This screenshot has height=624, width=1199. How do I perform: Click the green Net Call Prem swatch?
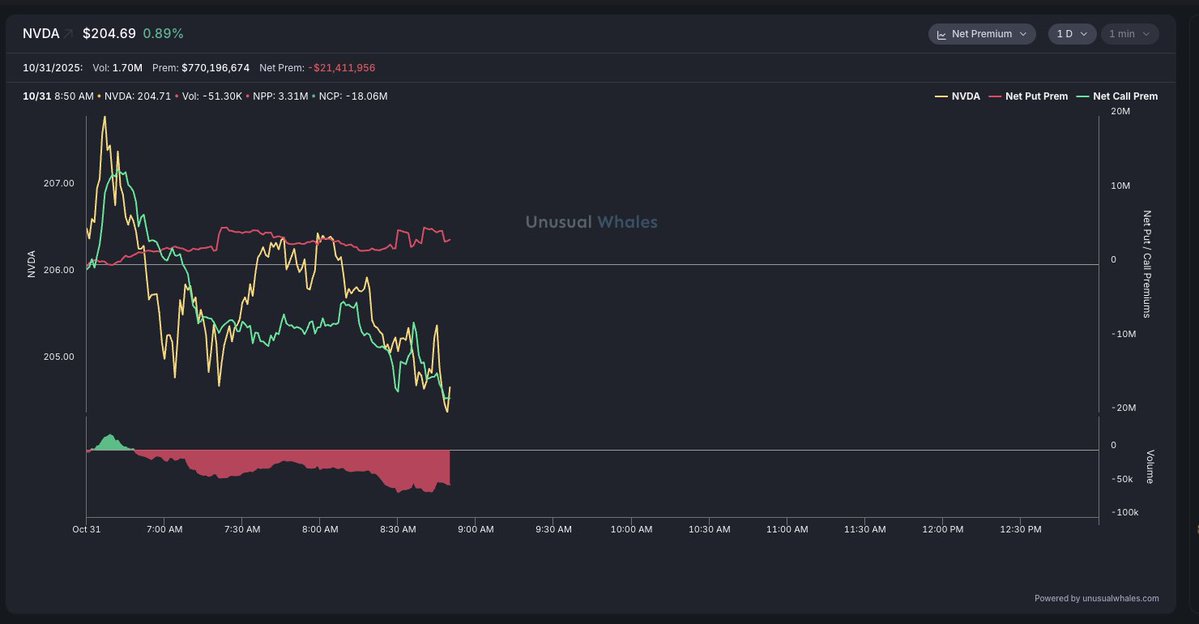(1083, 97)
